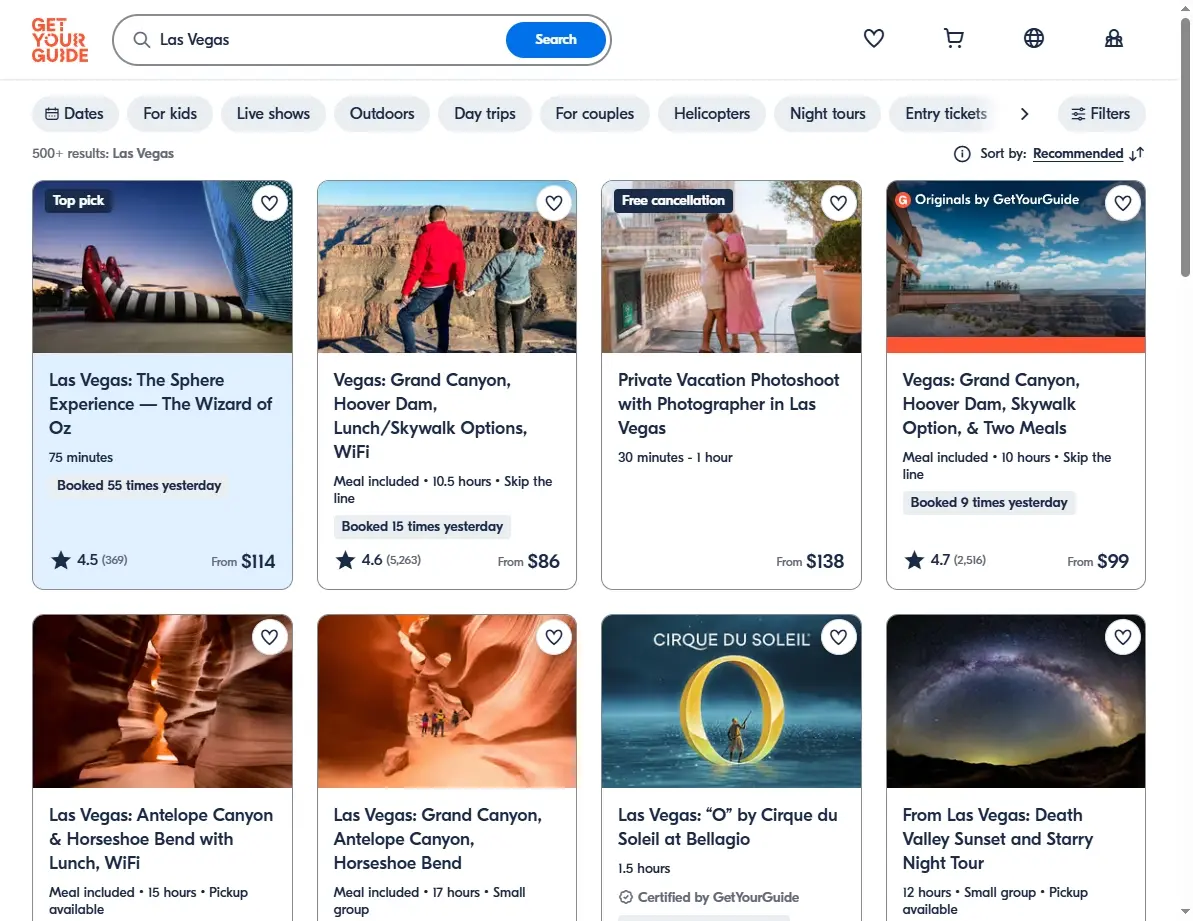
Task: Open the shopping cart icon
Action: (953, 38)
